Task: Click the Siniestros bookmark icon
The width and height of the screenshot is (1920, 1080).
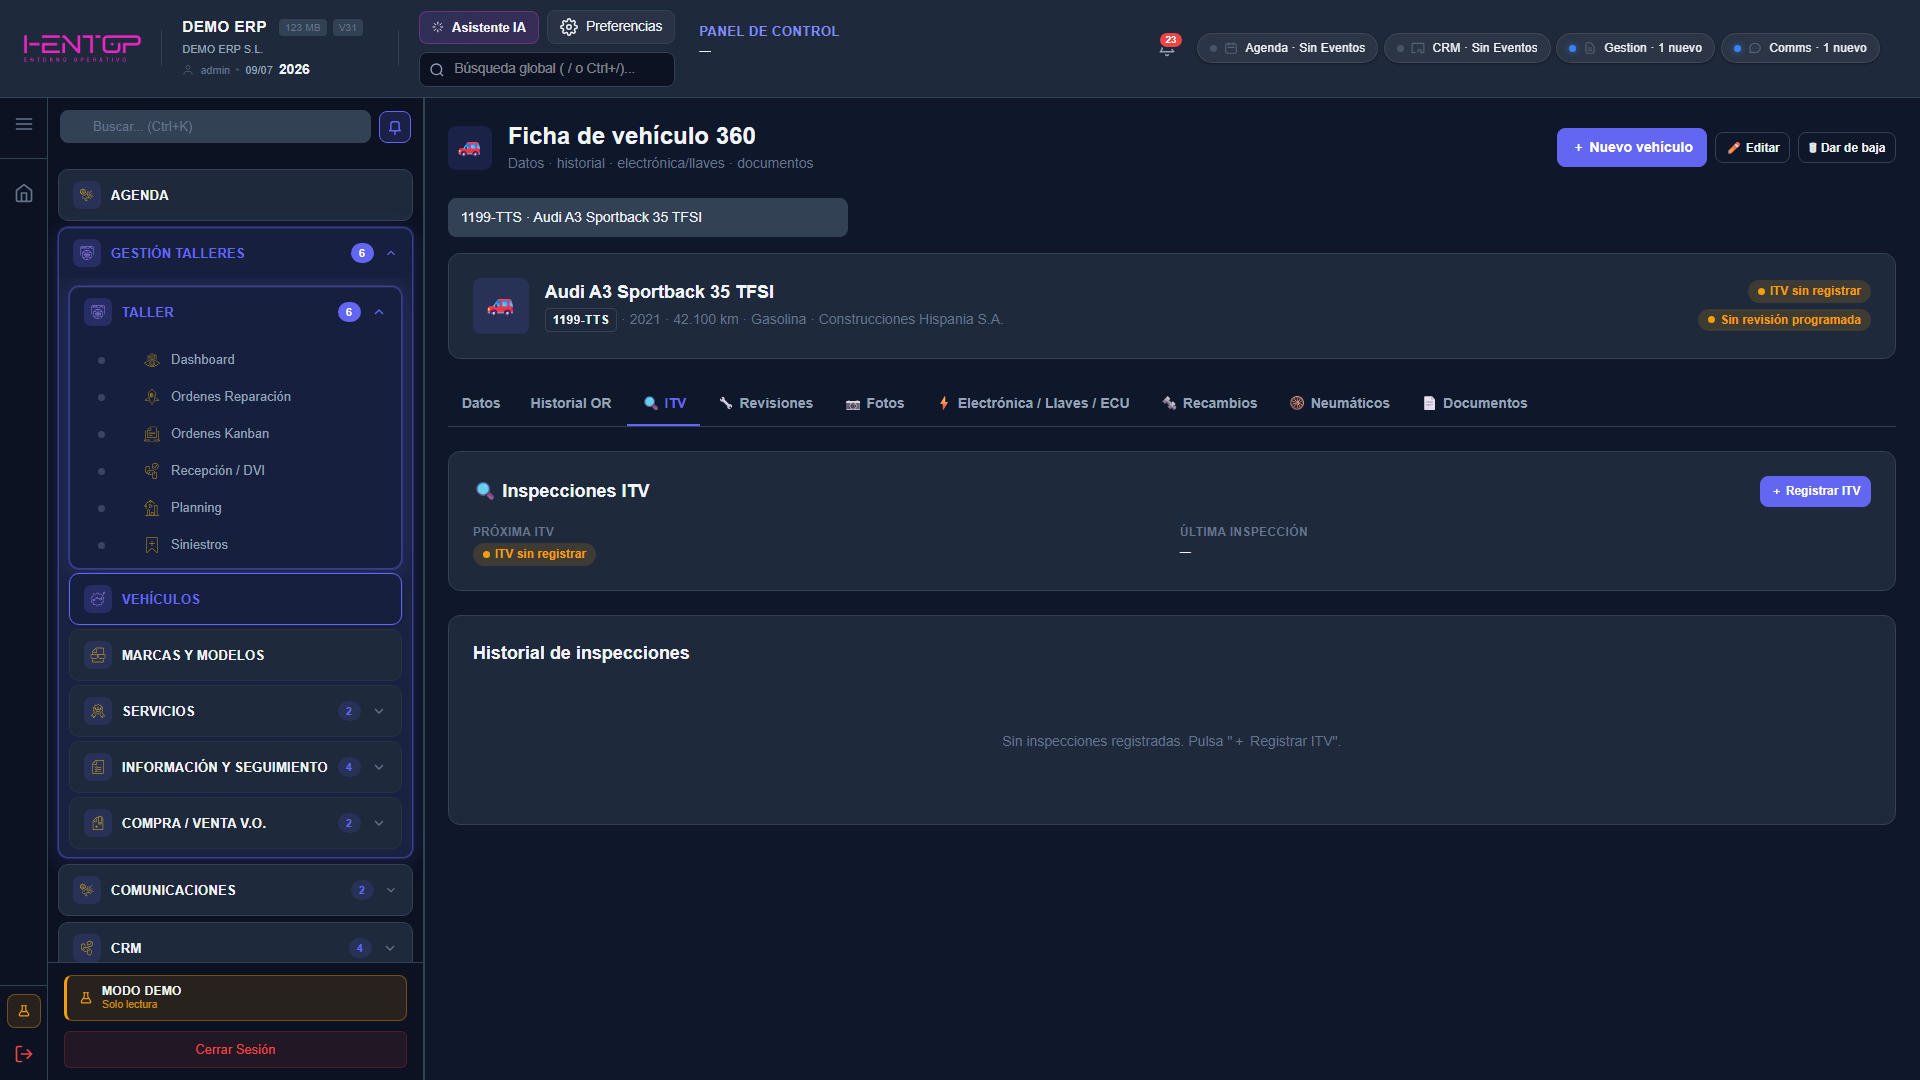Action: (x=152, y=545)
